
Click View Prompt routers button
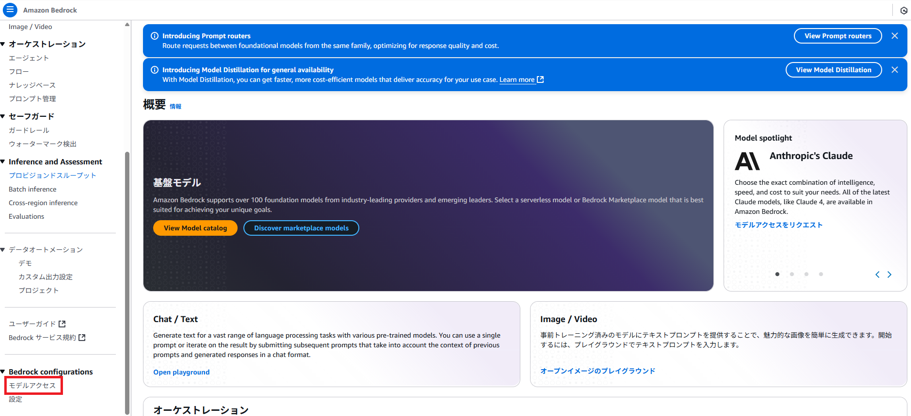[x=838, y=36]
